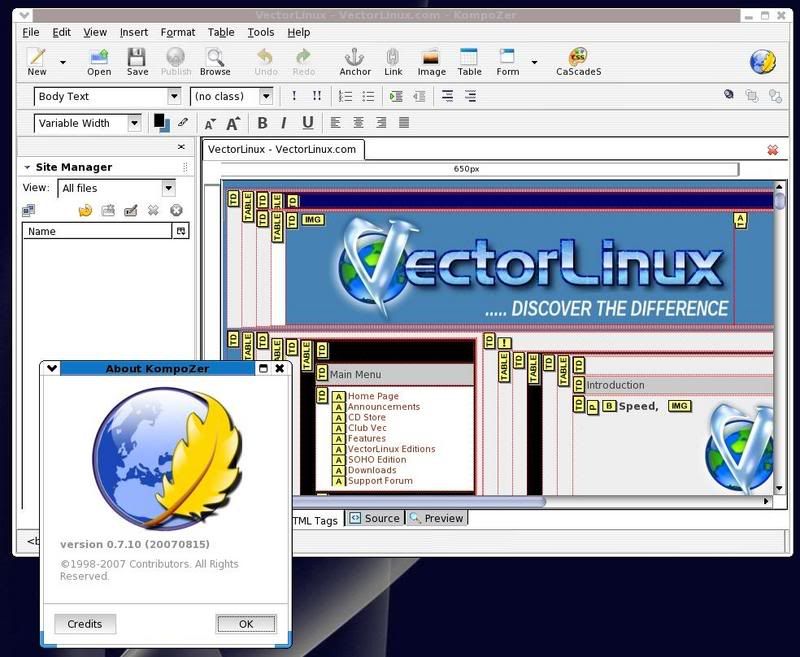Open the View menu
Viewport: 800px width, 657px height.
pos(95,32)
